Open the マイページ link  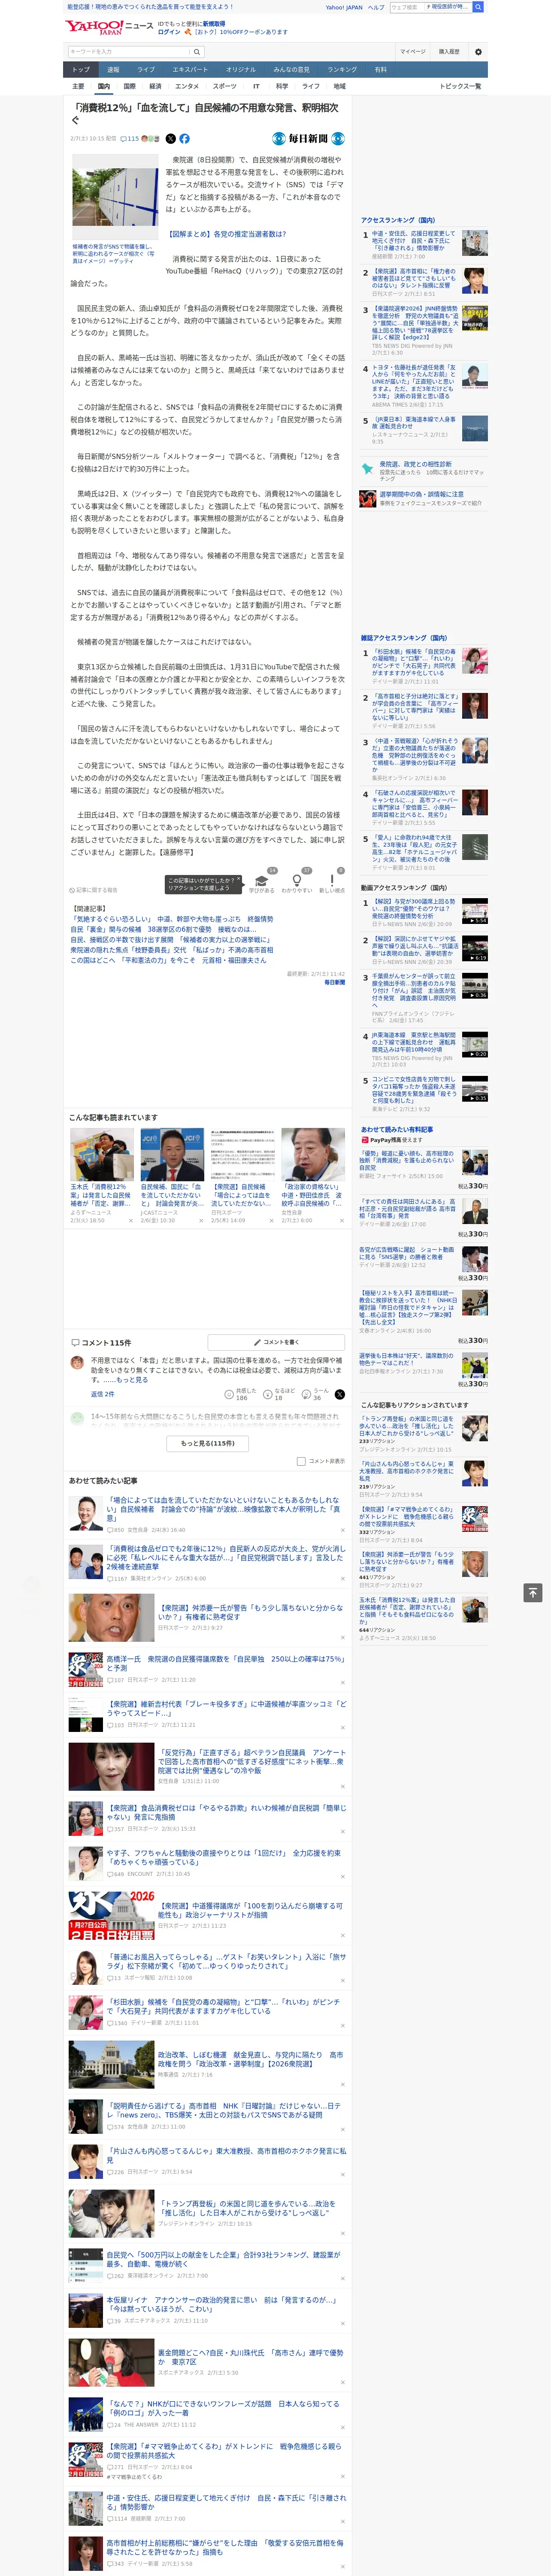[412, 52]
